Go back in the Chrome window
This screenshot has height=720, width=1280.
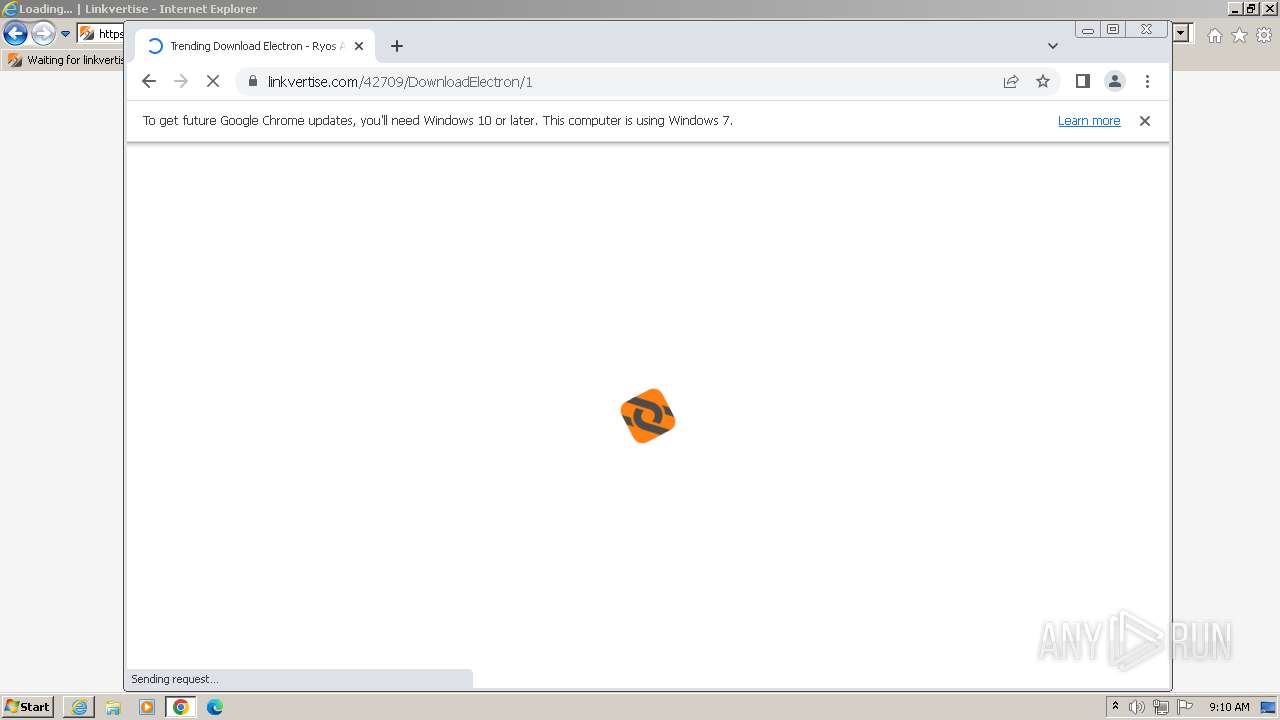point(149,81)
